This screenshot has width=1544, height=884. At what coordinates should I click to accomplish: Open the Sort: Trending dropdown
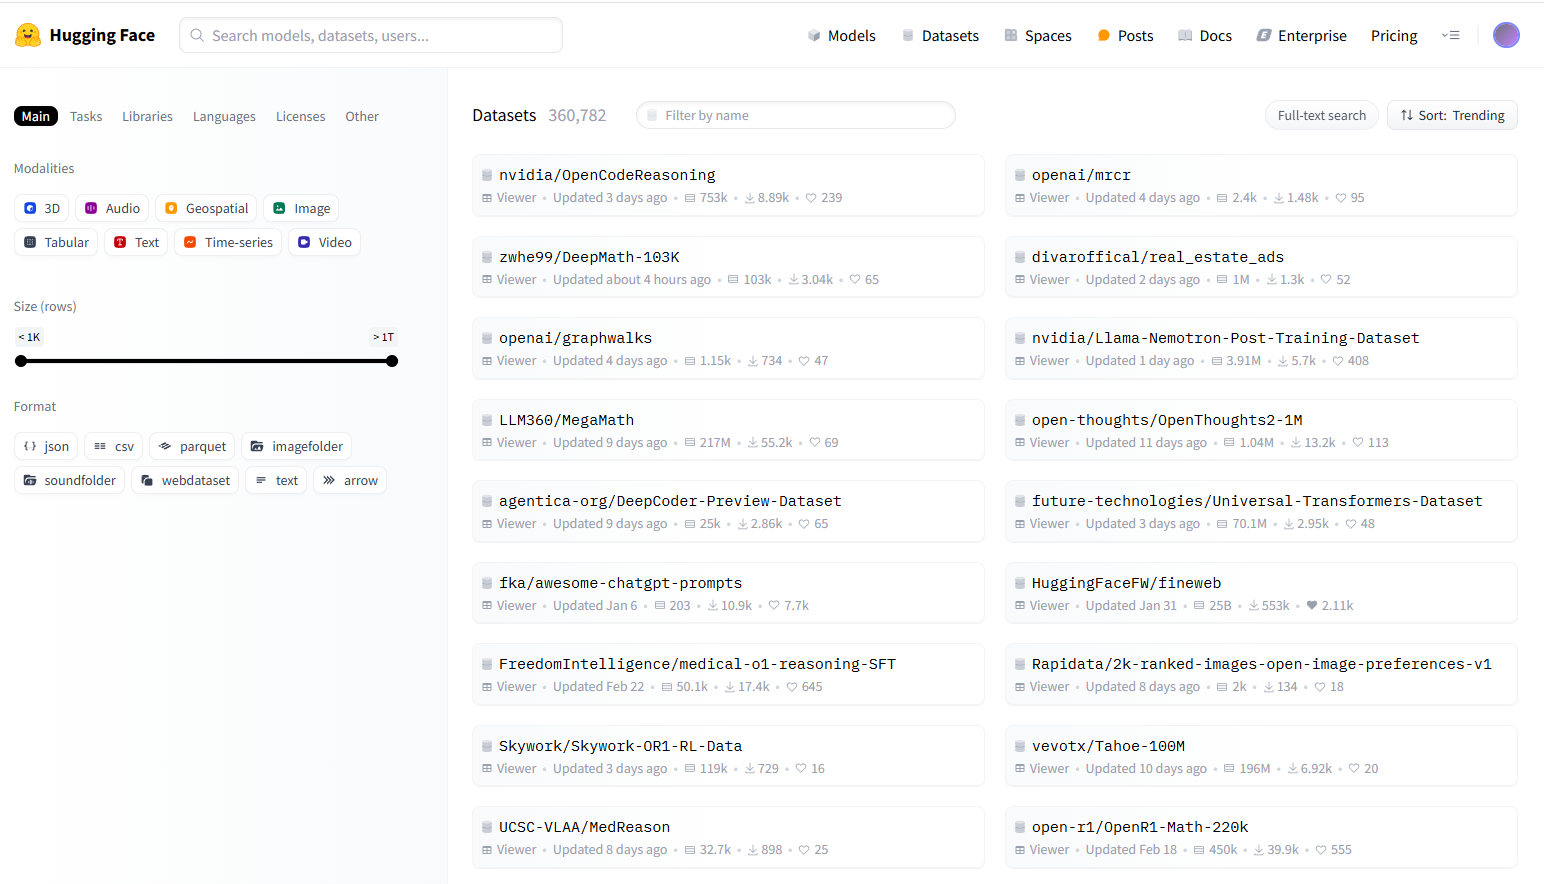pyautogui.click(x=1452, y=115)
